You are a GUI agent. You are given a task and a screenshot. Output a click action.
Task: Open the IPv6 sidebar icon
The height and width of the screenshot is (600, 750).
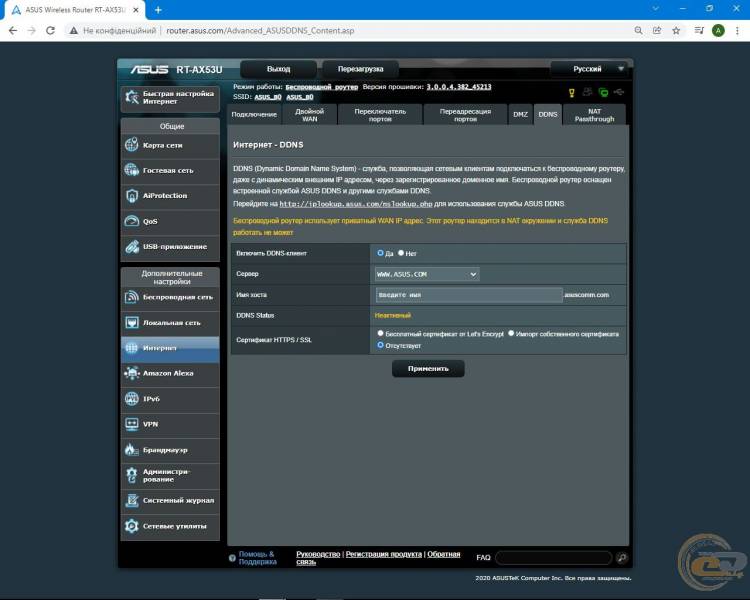[132, 399]
